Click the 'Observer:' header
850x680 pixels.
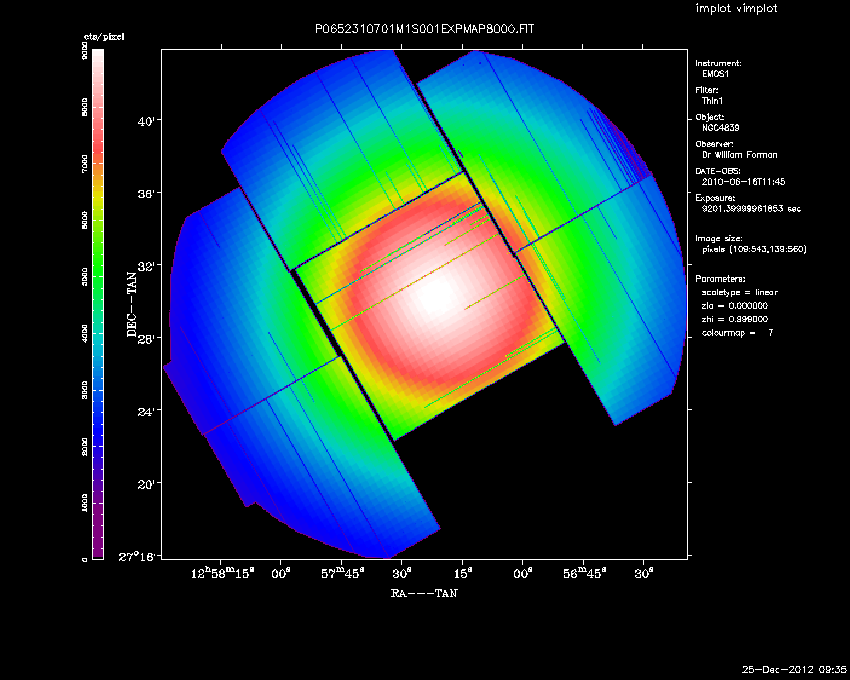pyautogui.click(x=714, y=144)
